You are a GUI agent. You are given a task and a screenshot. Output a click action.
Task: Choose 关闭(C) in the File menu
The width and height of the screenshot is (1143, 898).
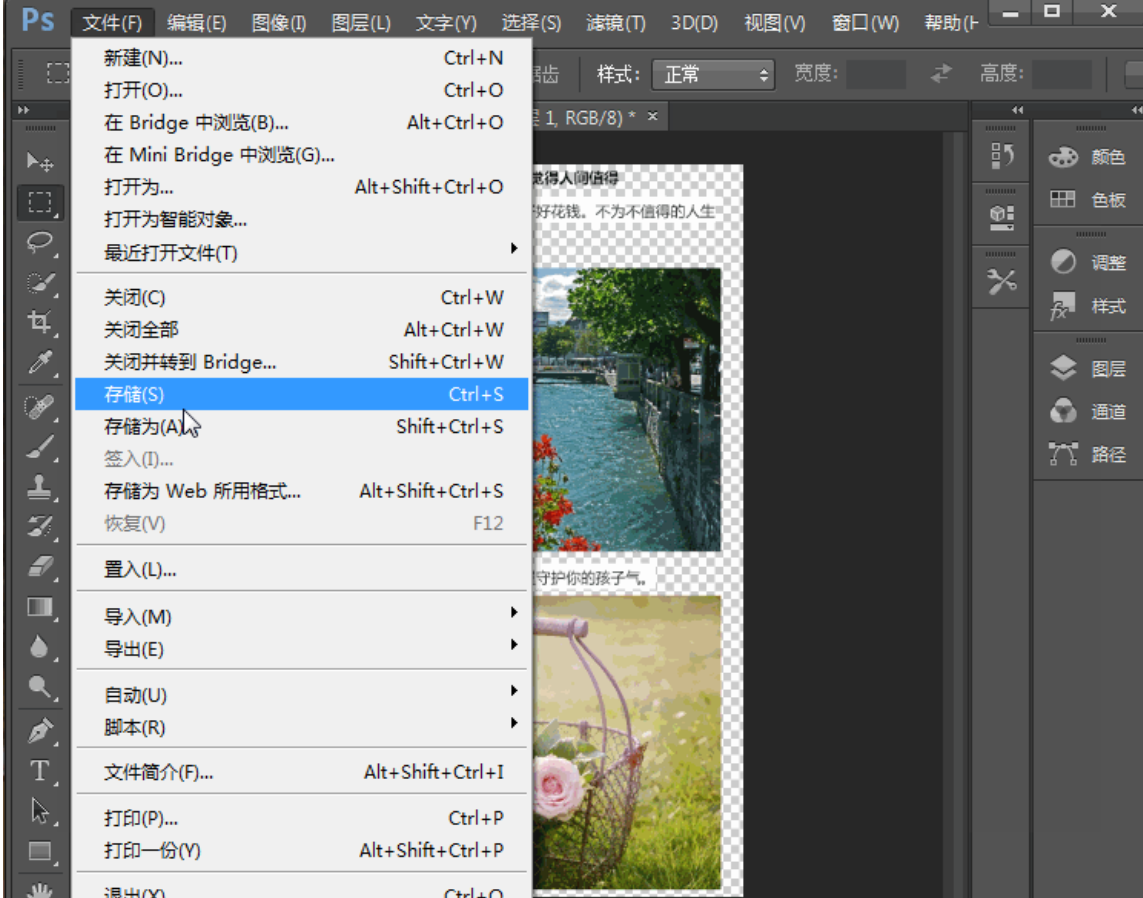302,297
